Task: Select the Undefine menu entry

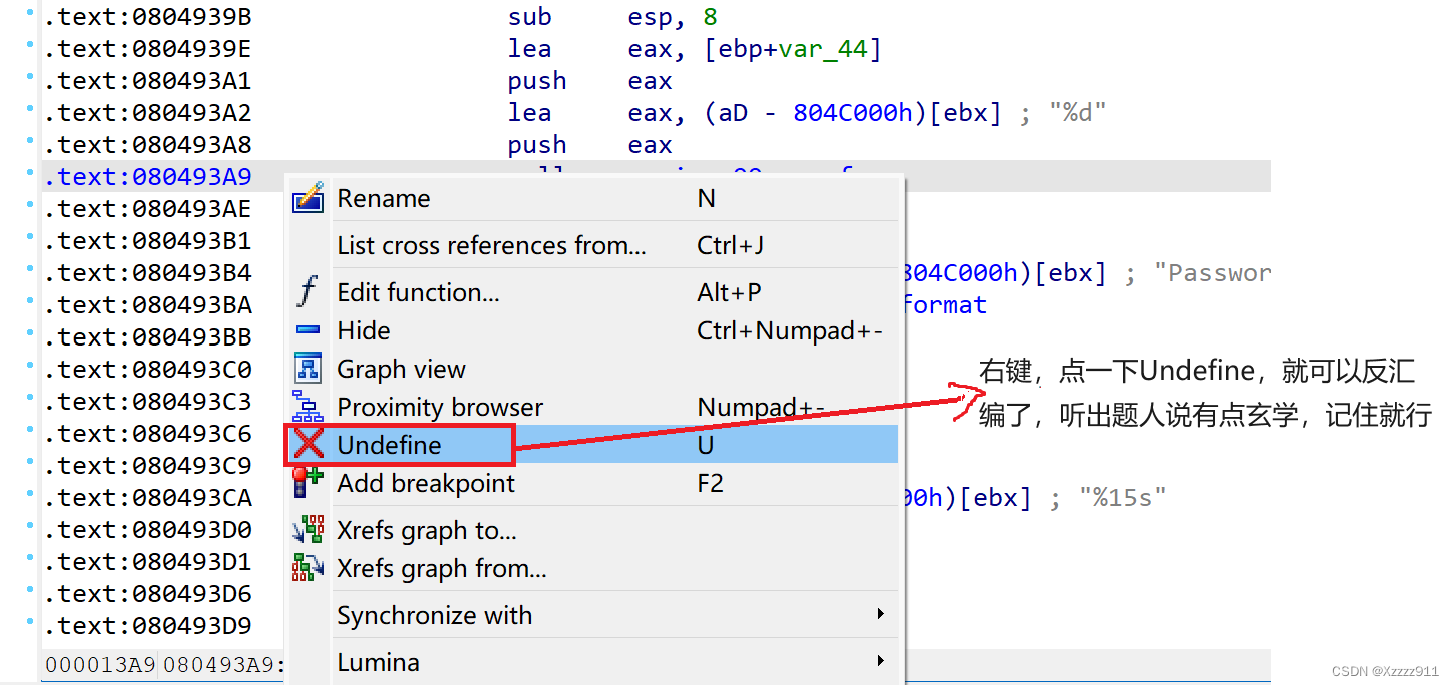Action: tap(389, 445)
